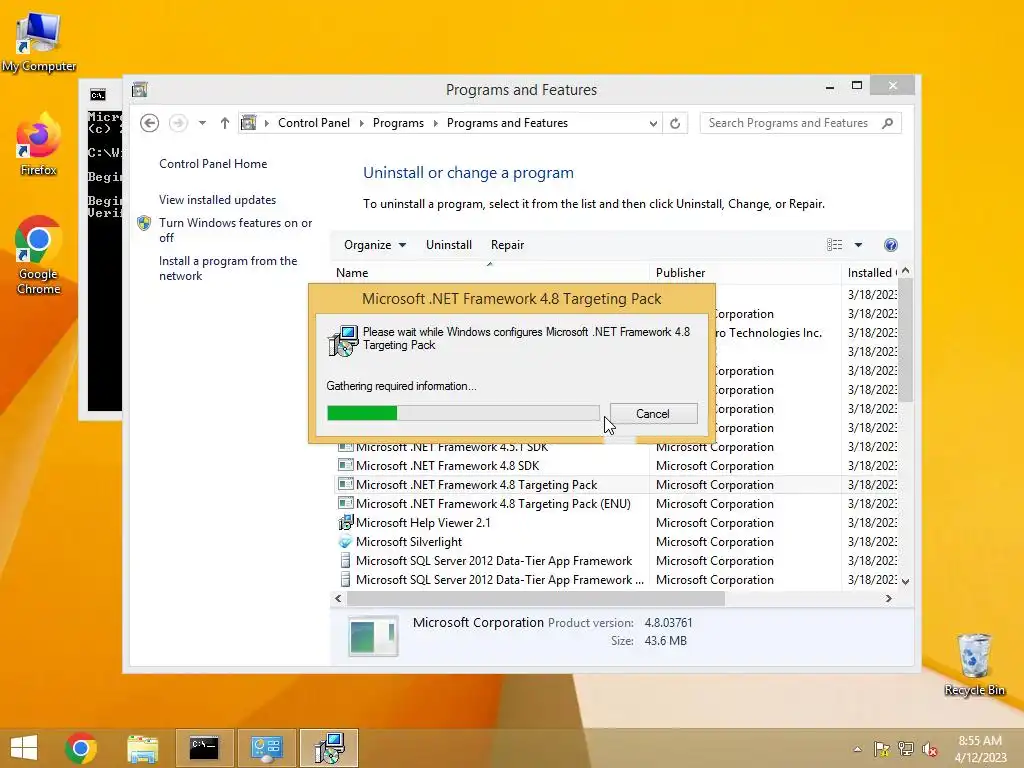Click the Action Center flag tray icon

(x=882, y=749)
